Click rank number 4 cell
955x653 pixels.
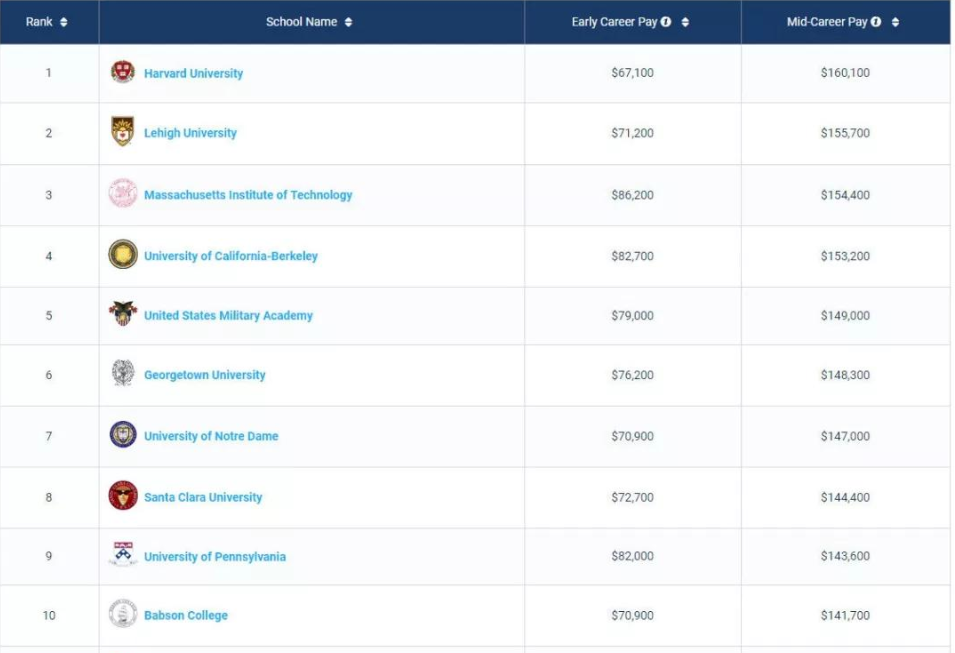pyautogui.click(x=49, y=256)
